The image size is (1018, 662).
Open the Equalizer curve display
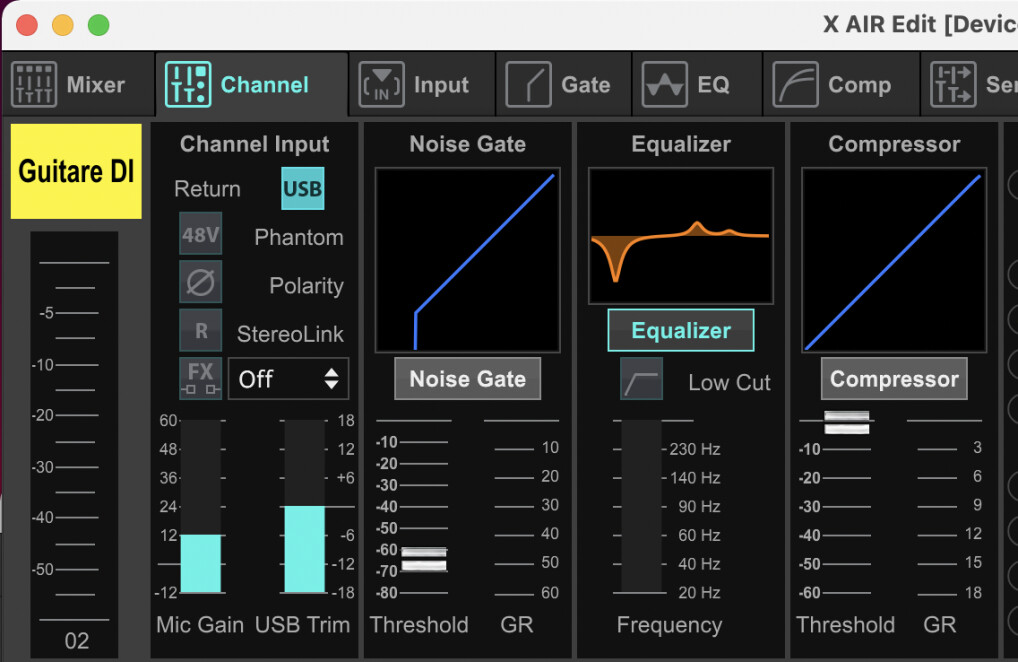681,236
